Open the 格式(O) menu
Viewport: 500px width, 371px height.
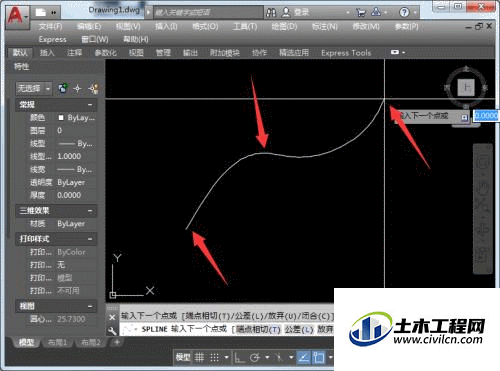[205, 26]
